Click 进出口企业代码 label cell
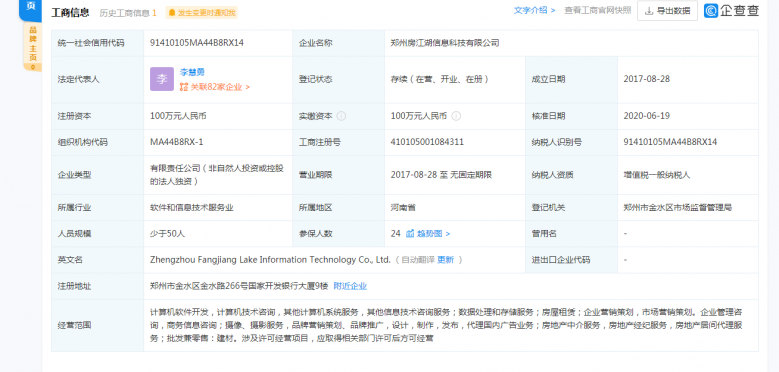Image resolution: width=779 pixels, height=372 pixels. 571,260
